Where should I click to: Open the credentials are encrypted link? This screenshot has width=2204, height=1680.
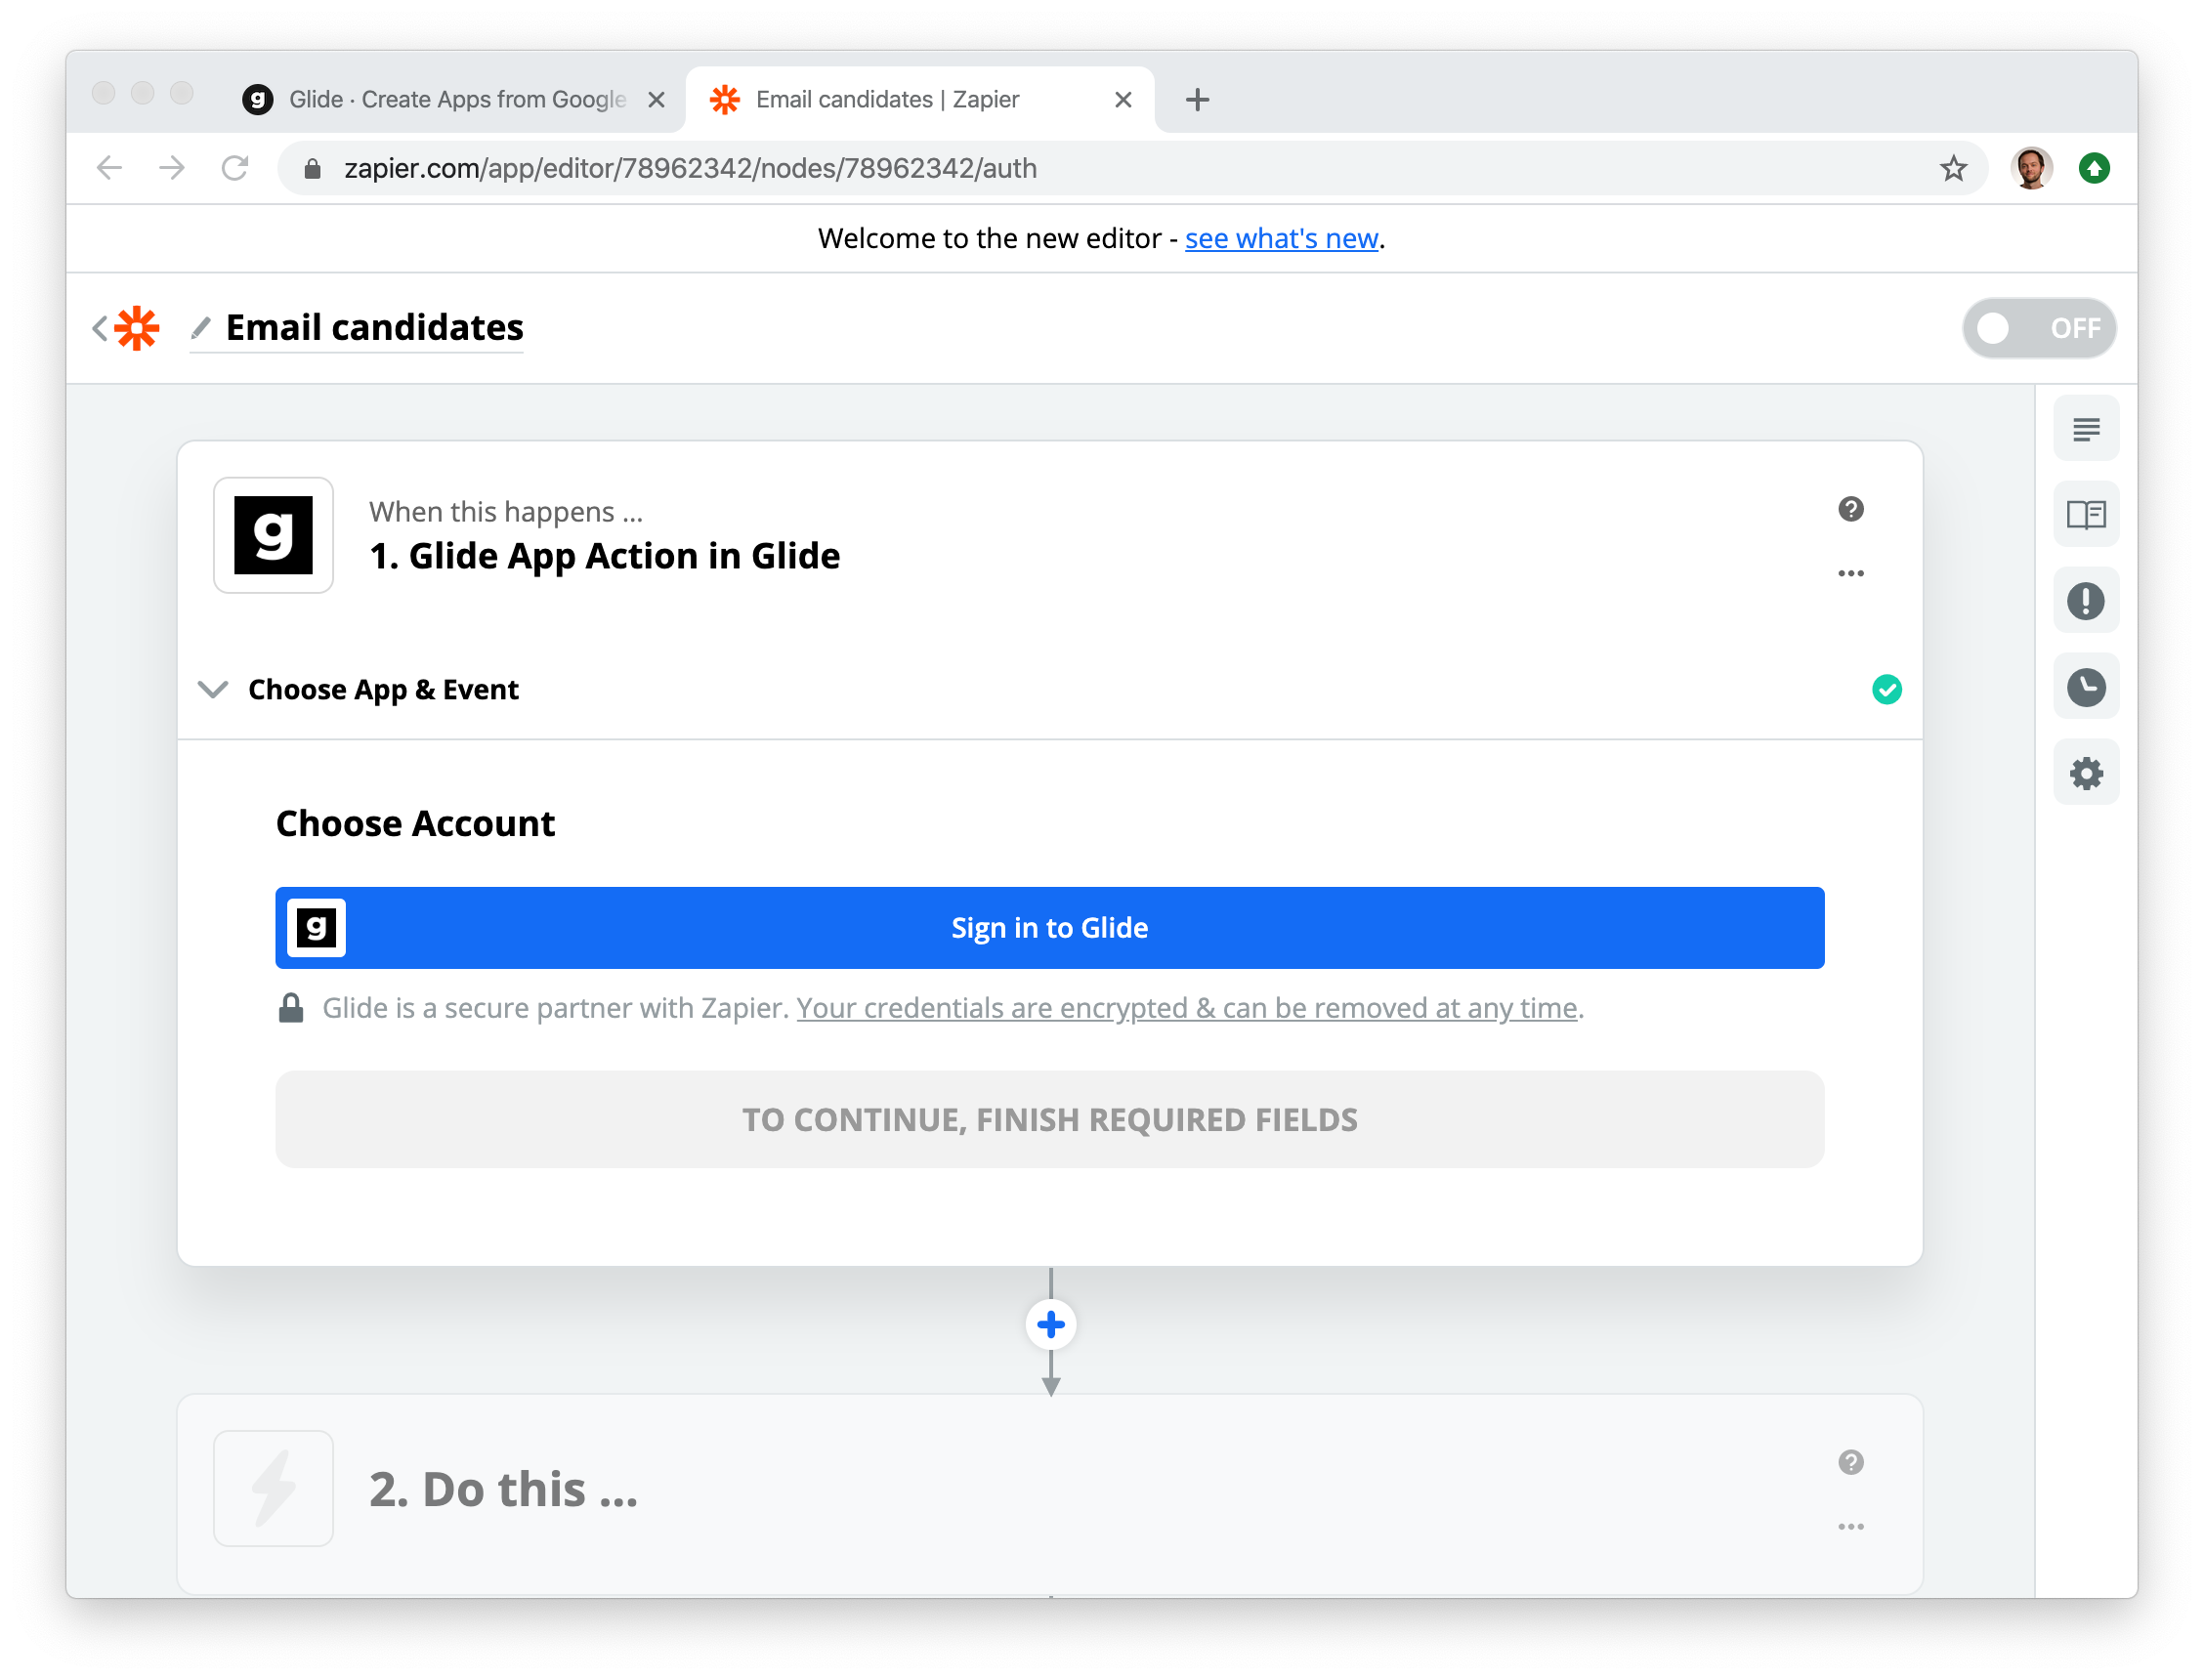coord(1186,1008)
